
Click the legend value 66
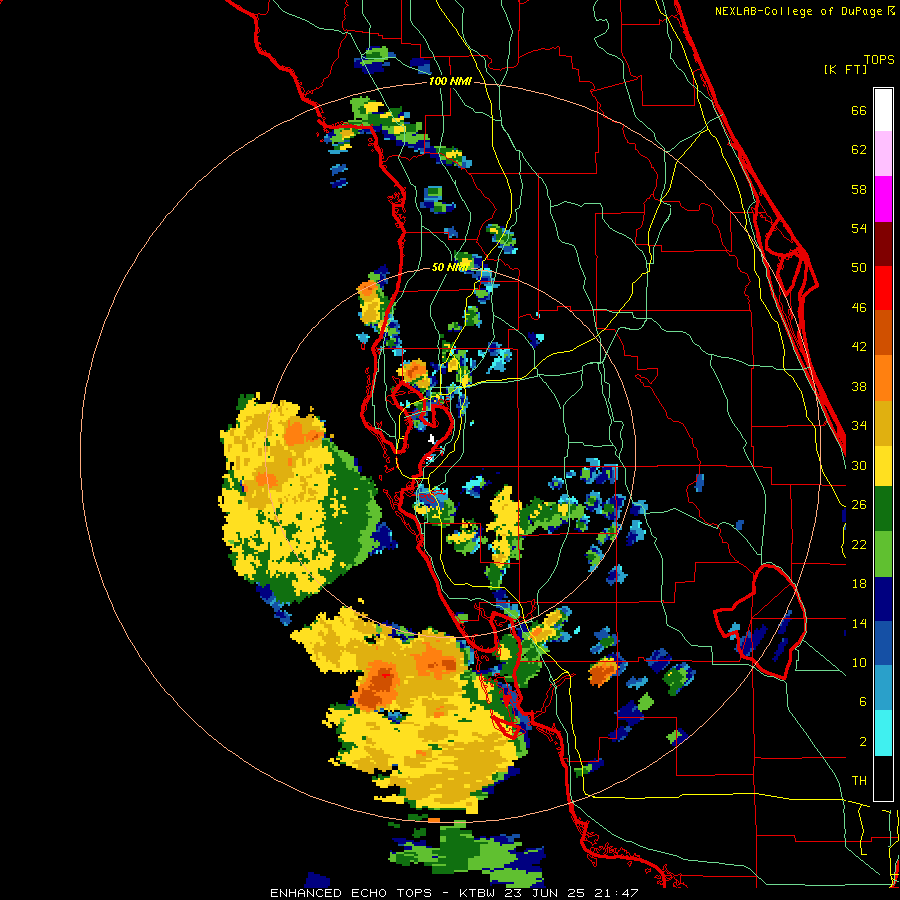pyautogui.click(x=859, y=110)
